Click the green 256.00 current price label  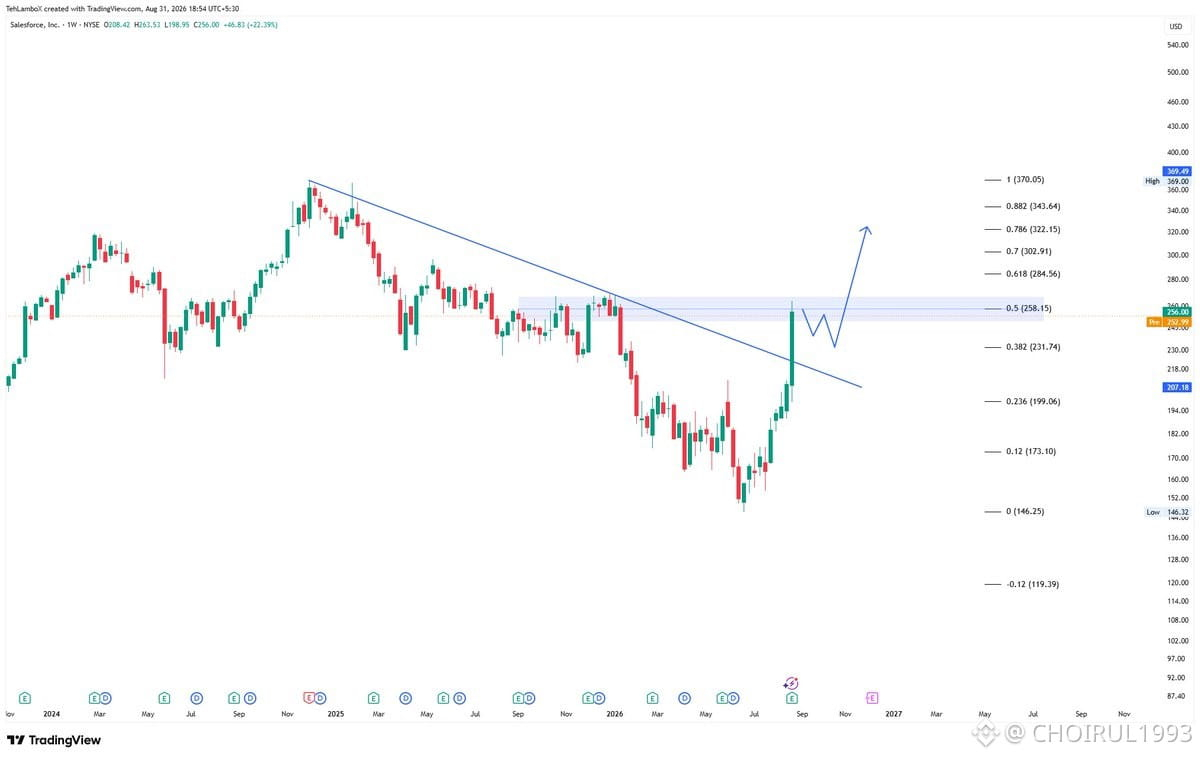point(1178,312)
